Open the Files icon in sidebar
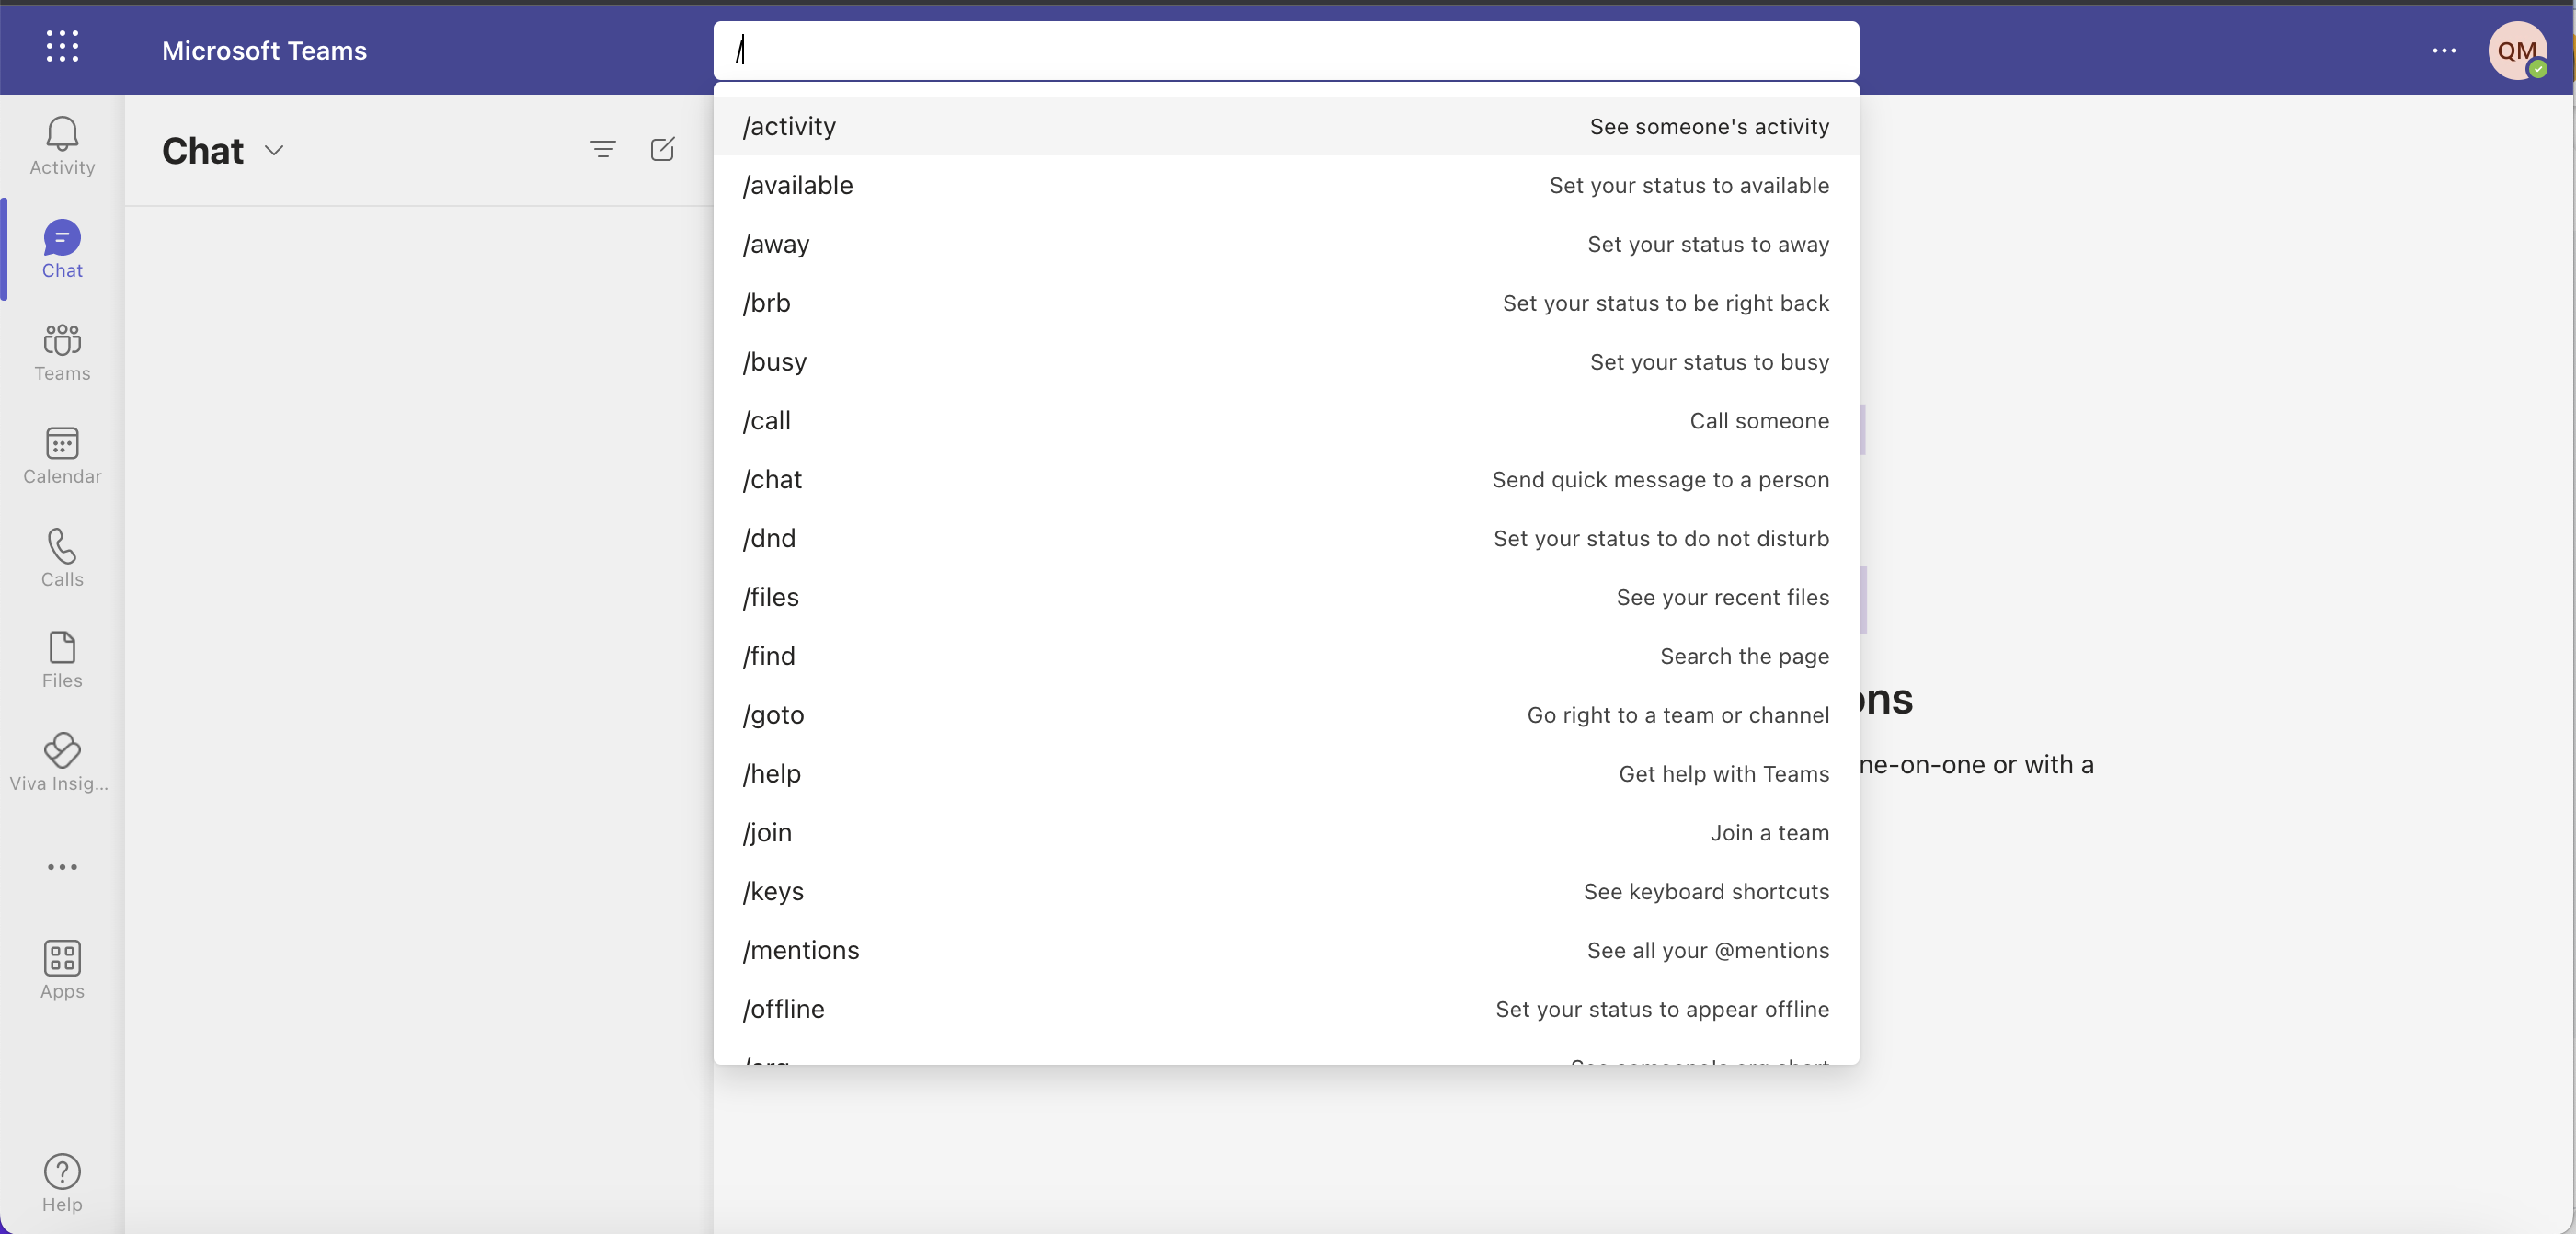Screen dimensions: 2576x1234 (x=61, y=659)
